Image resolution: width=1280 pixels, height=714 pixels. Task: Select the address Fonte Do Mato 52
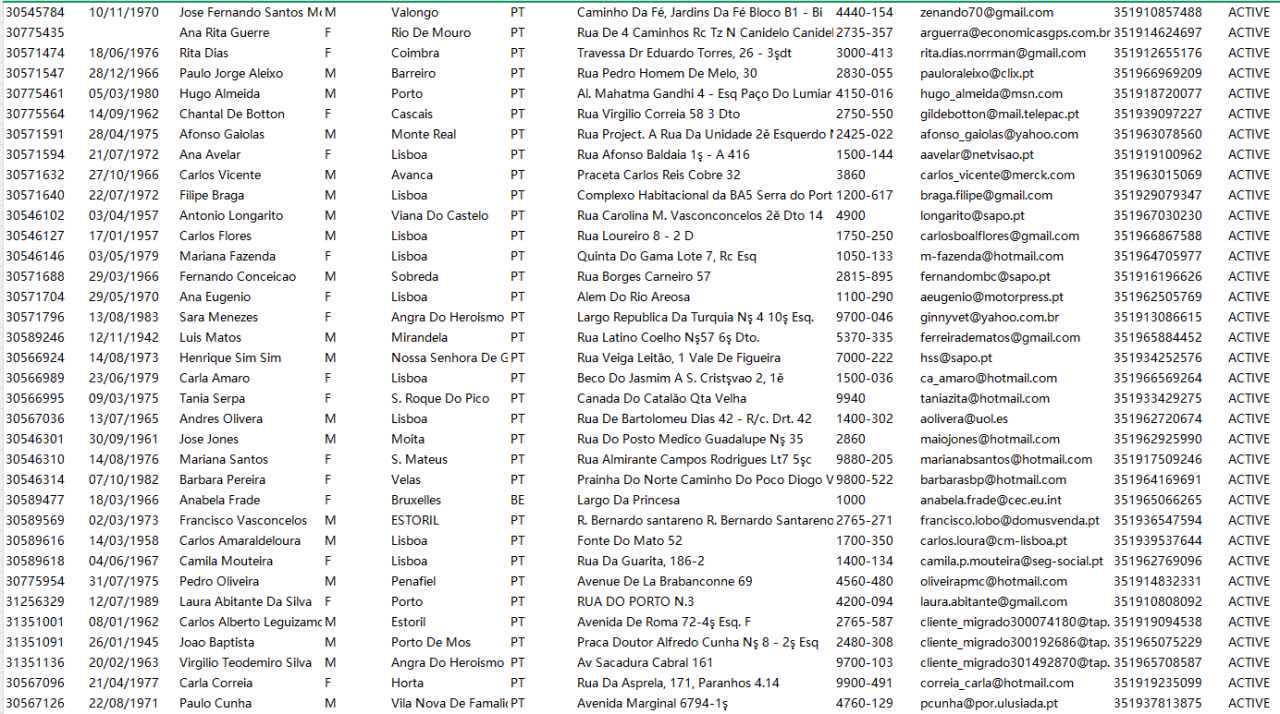630,541
